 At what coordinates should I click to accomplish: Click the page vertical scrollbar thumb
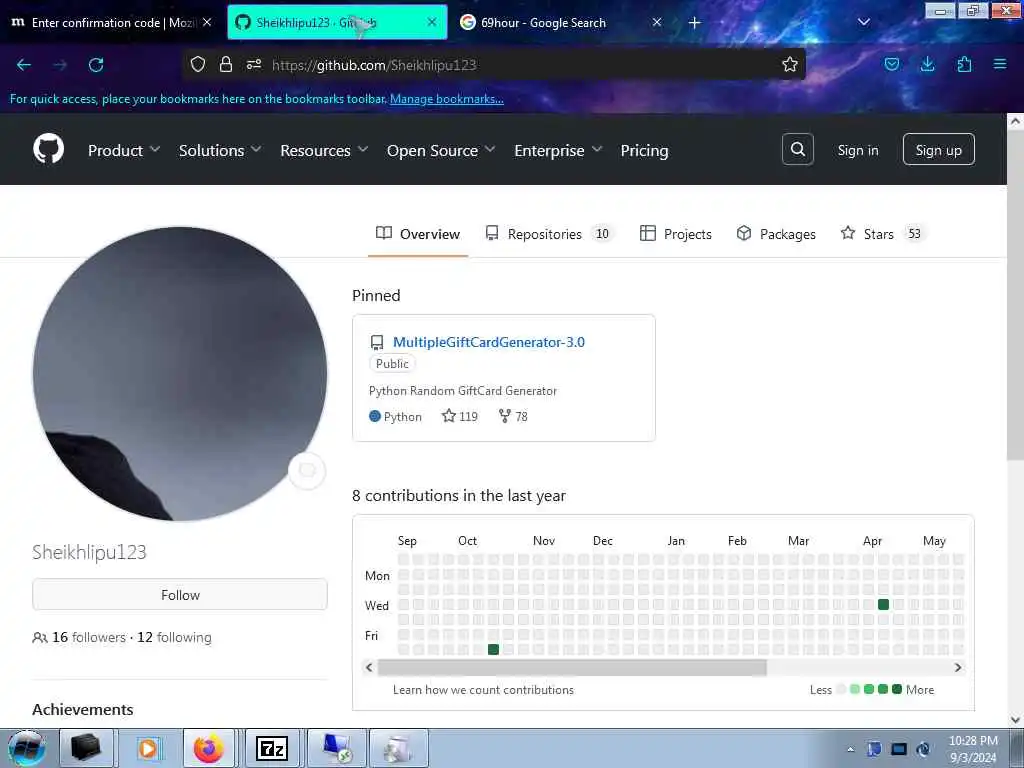click(x=1015, y=294)
